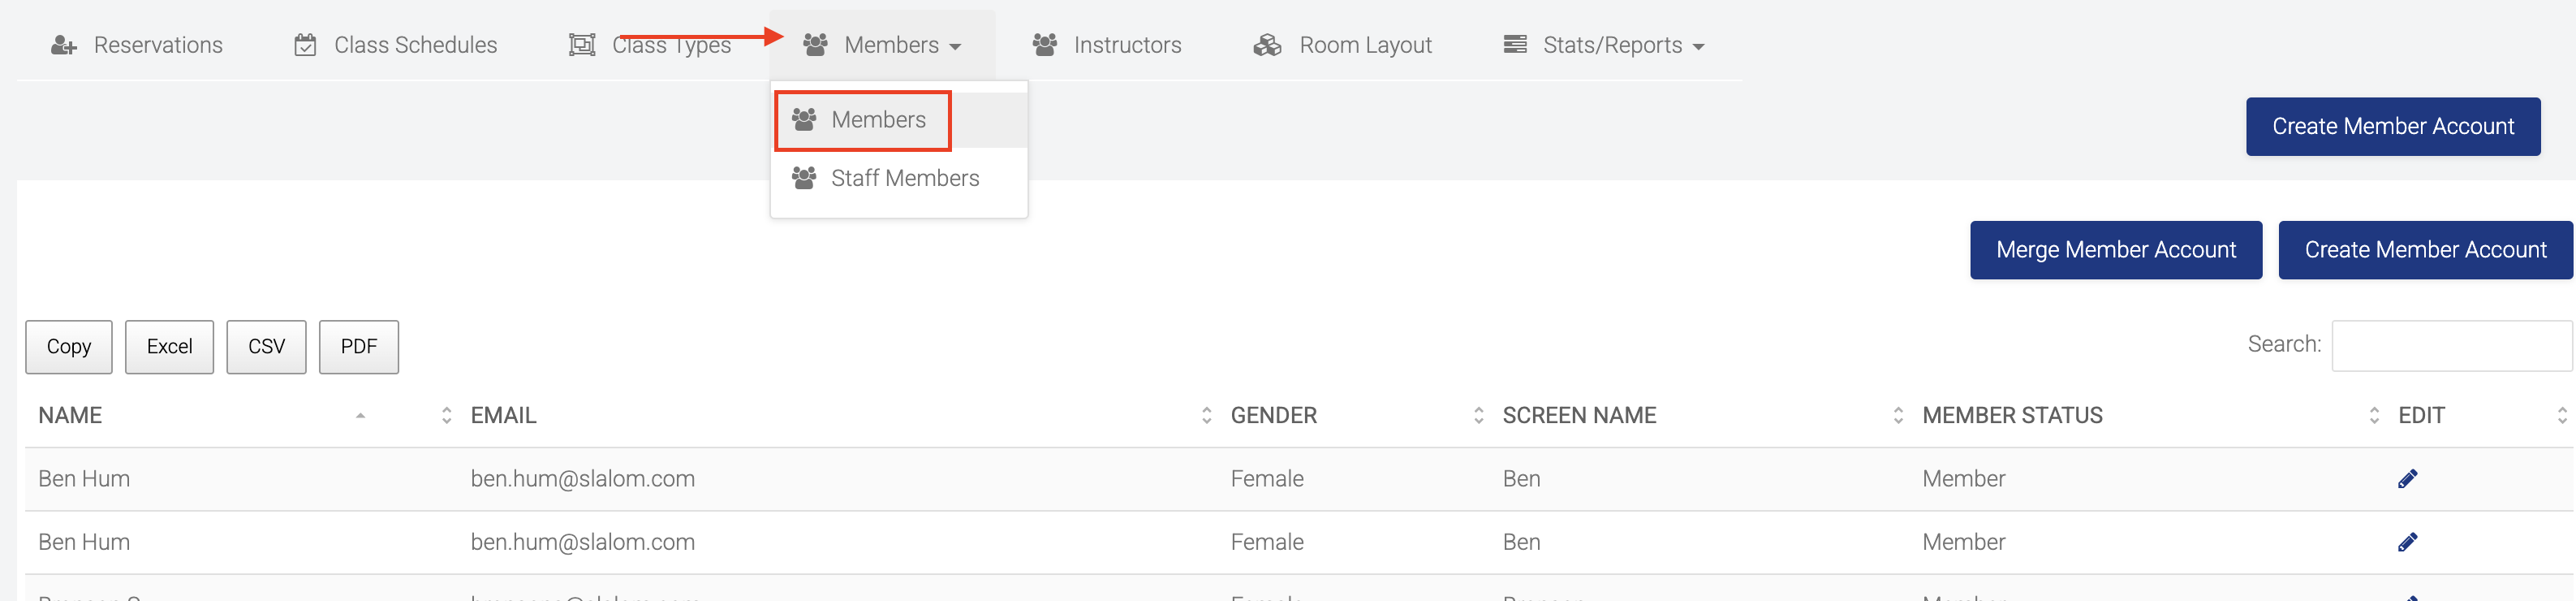Screen dimensions: 2576x601
Task: Export table as CSV
Action: click(x=266, y=347)
